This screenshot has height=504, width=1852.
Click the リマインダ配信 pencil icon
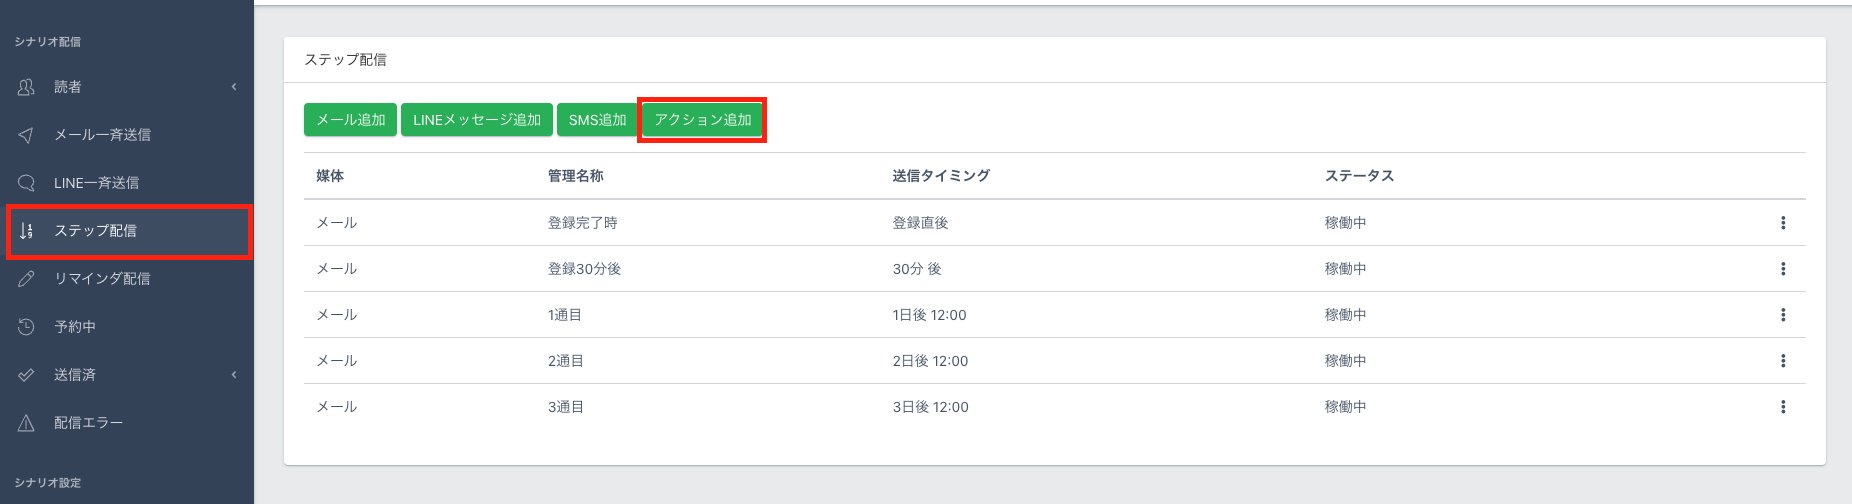(27, 279)
